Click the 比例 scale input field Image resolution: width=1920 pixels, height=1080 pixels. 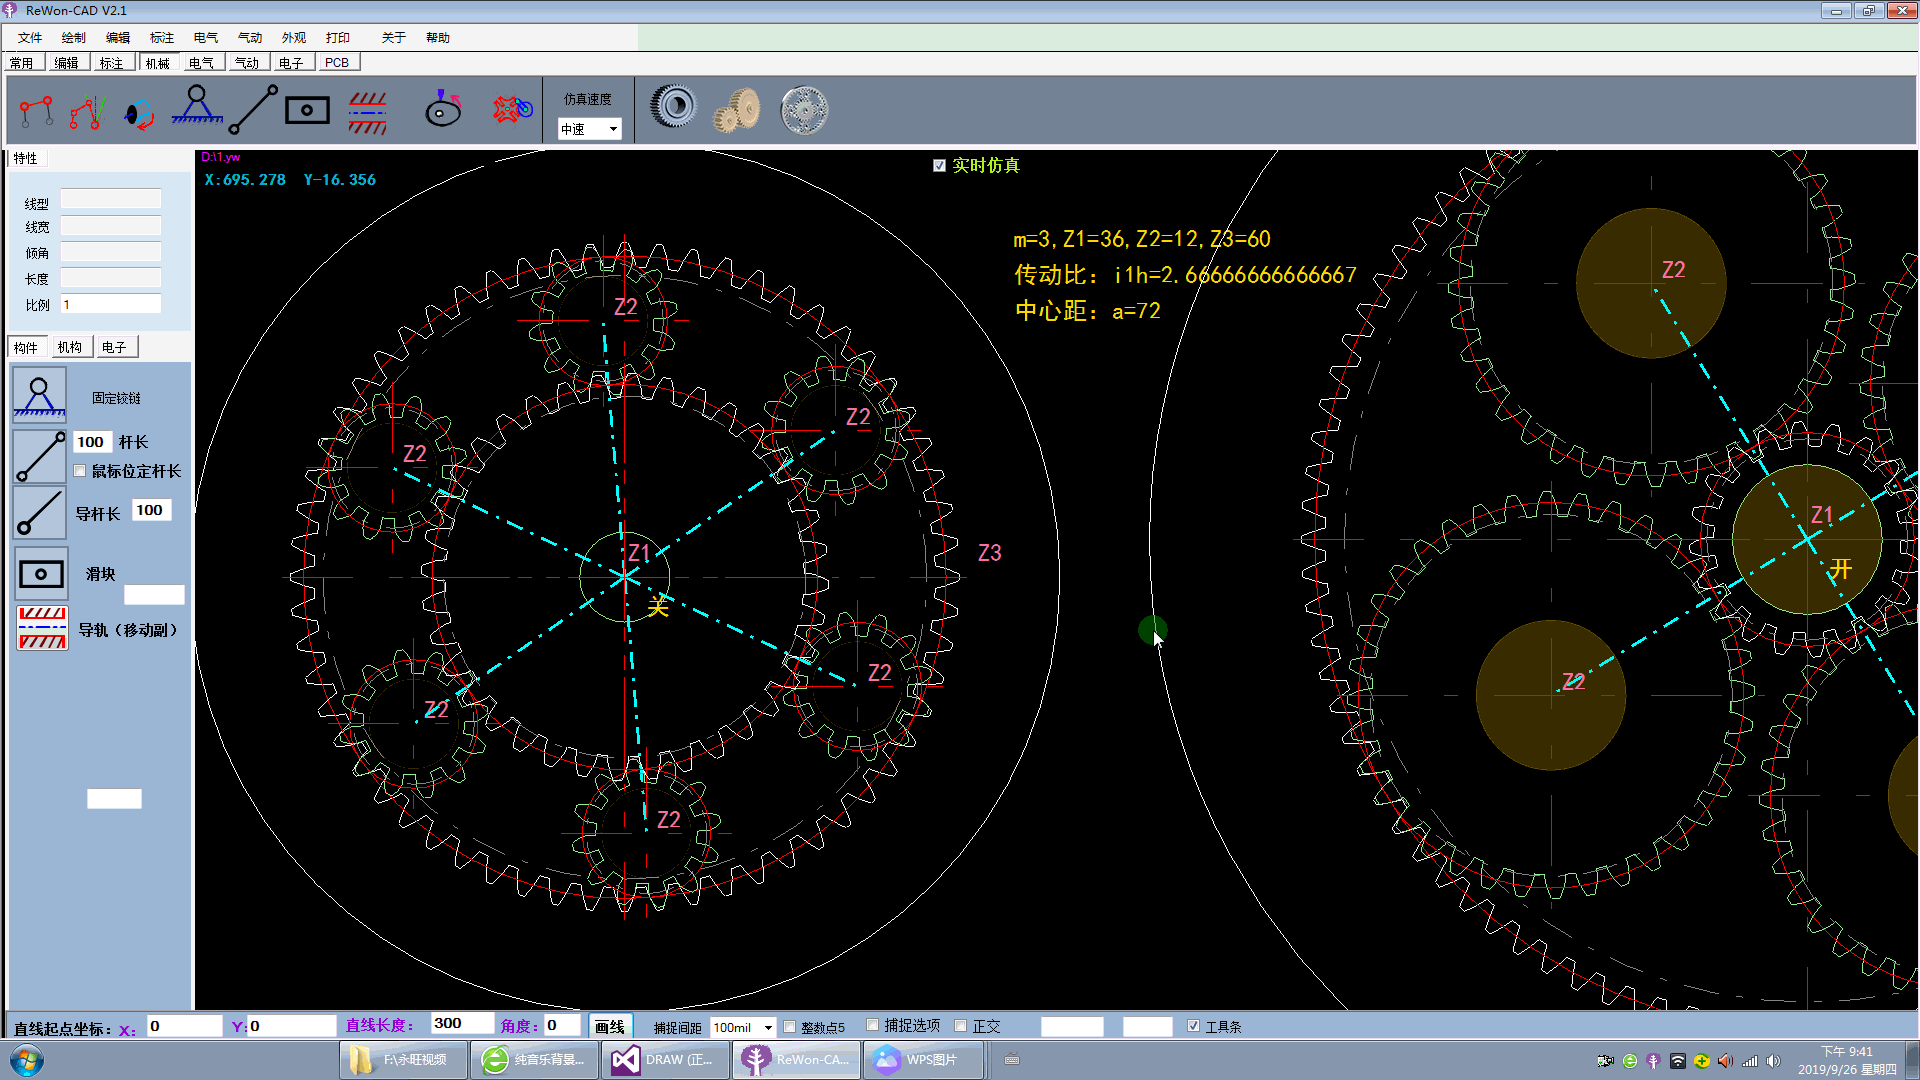tap(110, 304)
